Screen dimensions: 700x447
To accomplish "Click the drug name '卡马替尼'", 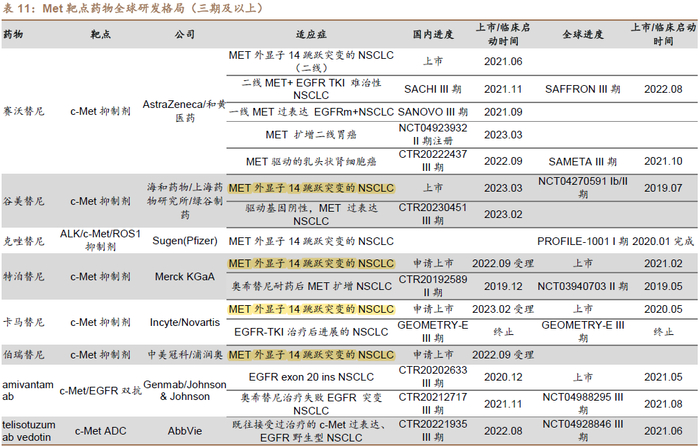I will coord(24,322).
